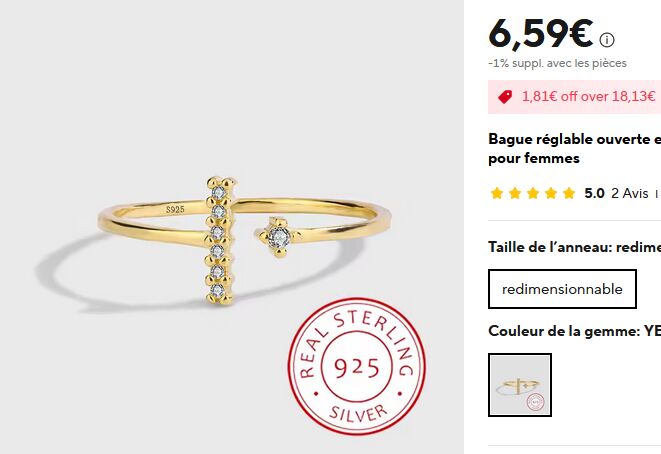Screen dimensions: 661x454
Task: Click the 6,59€ price
Action: point(541,34)
